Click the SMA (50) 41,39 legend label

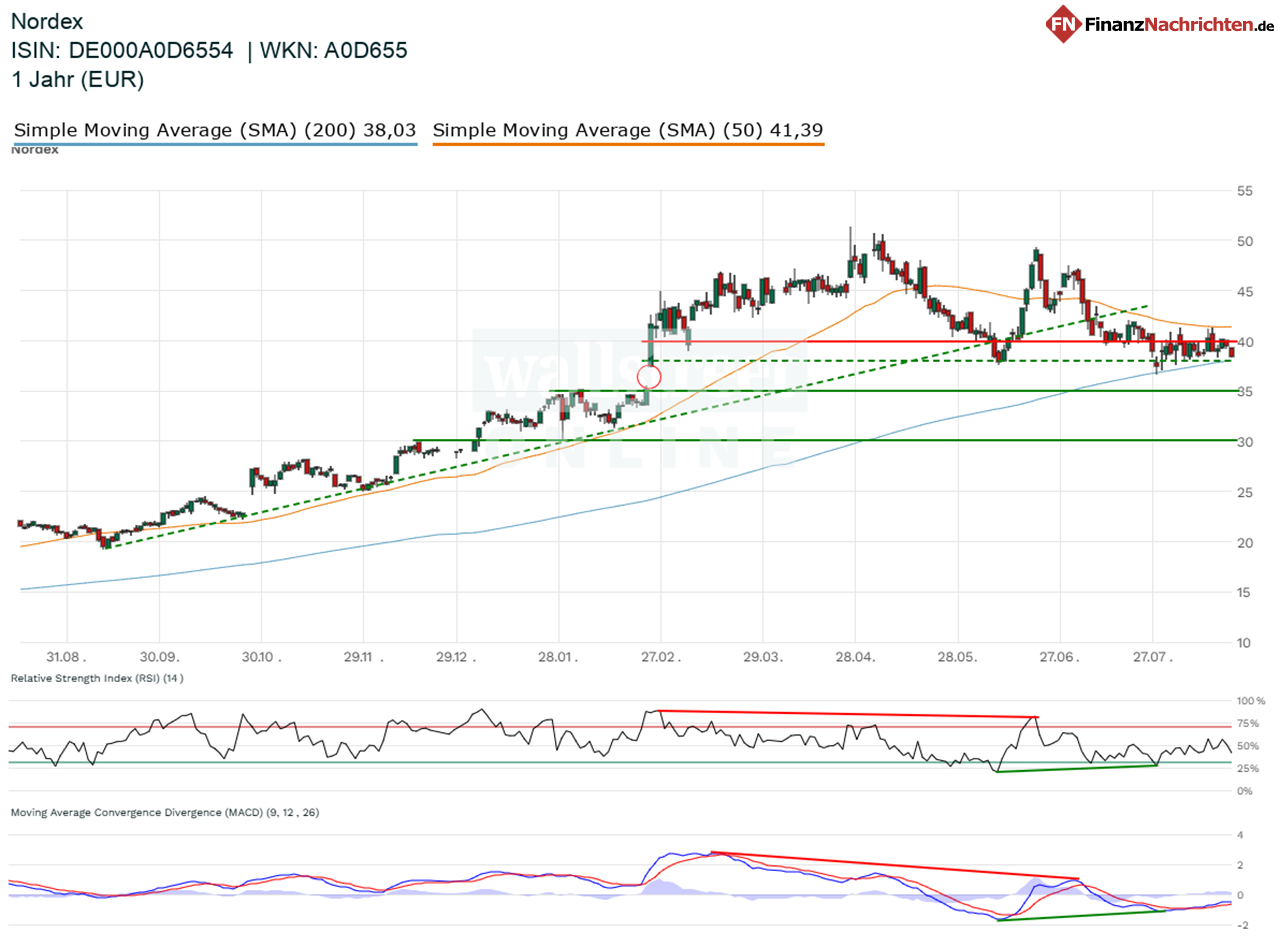pyautogui.click(x=628, y=130)
